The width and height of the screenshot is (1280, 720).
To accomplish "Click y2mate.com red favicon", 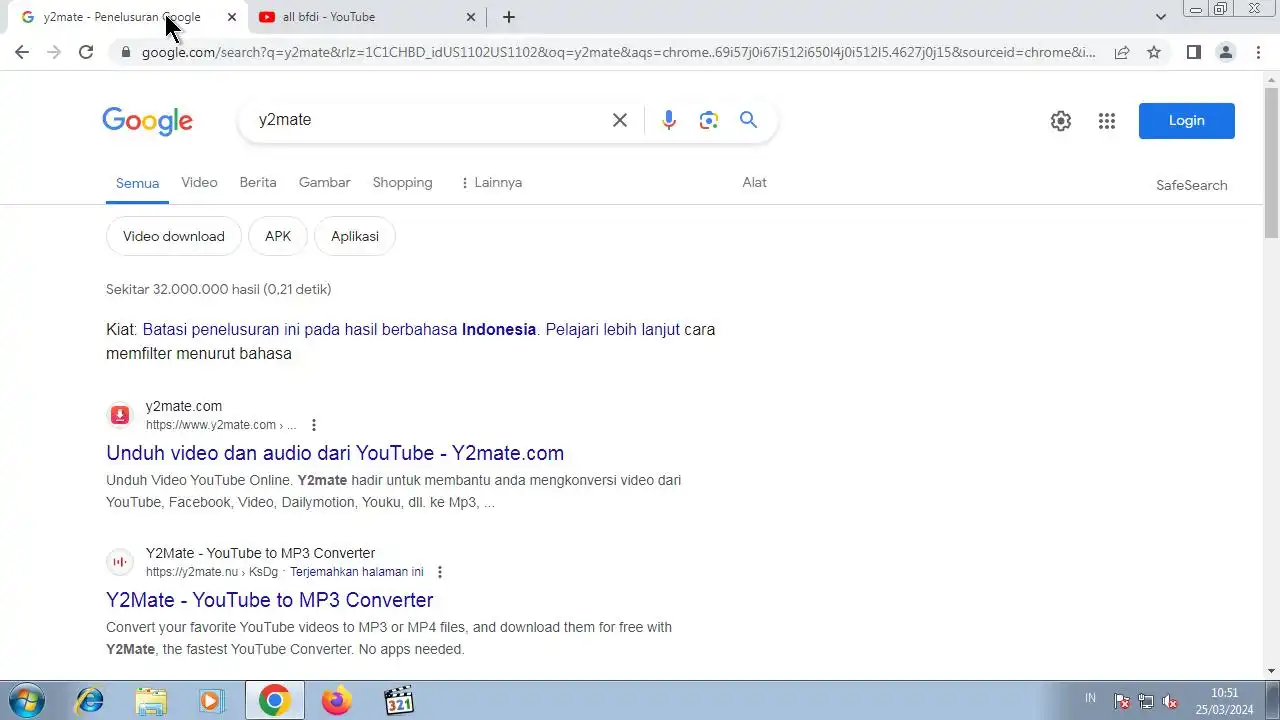I will click(120, 415).
